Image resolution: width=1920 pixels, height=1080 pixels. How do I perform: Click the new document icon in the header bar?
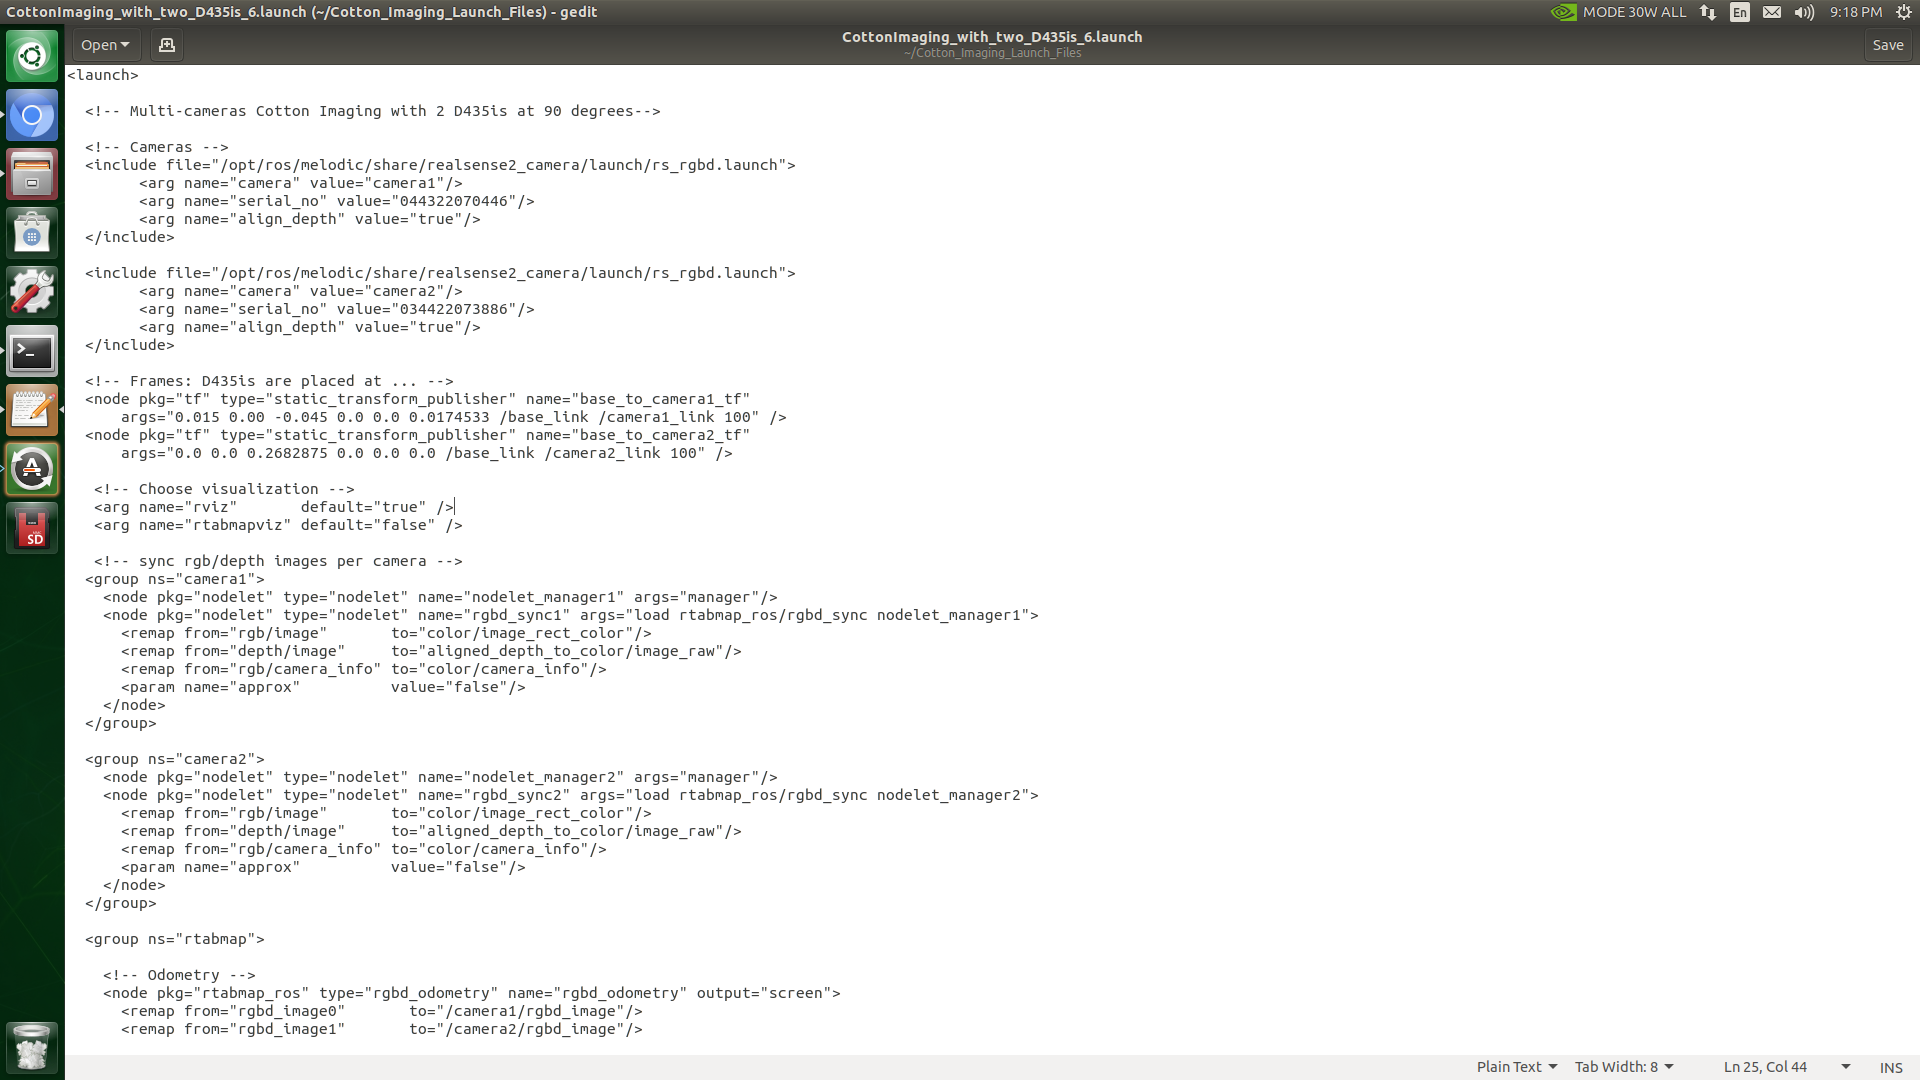pyautogui.click(x=167, y=45)
